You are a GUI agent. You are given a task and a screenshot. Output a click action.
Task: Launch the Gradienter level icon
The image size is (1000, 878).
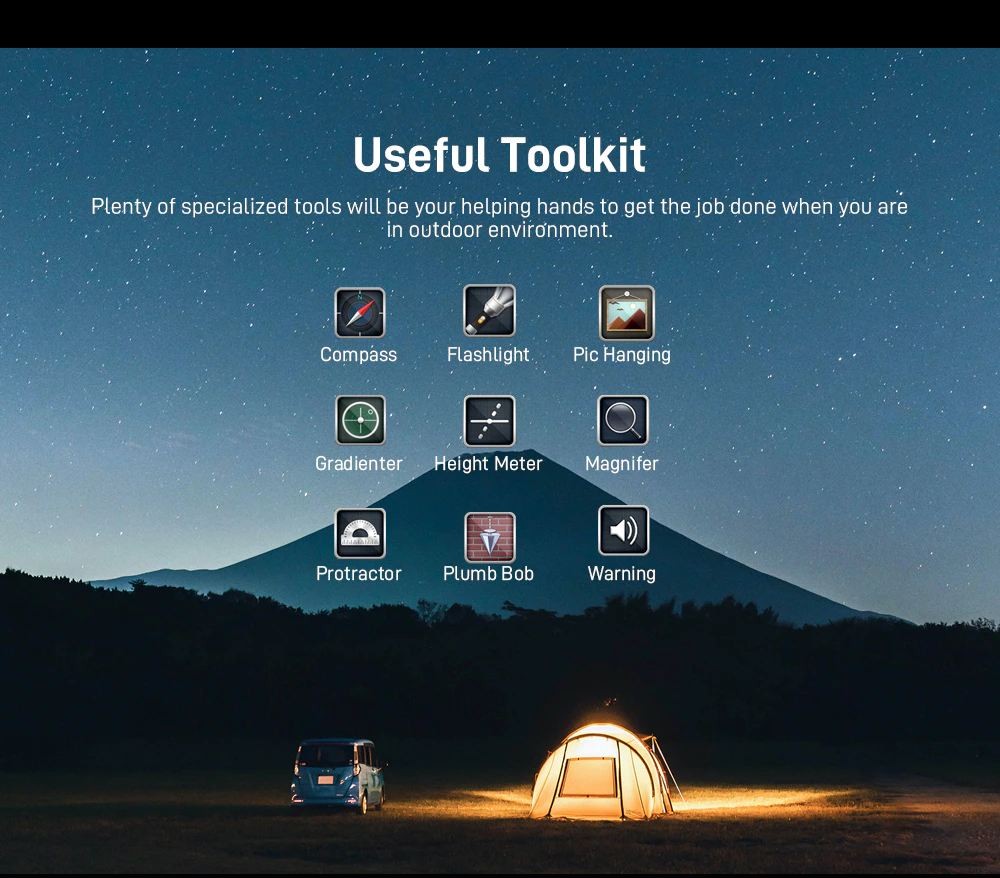click(x=360, y=420)
